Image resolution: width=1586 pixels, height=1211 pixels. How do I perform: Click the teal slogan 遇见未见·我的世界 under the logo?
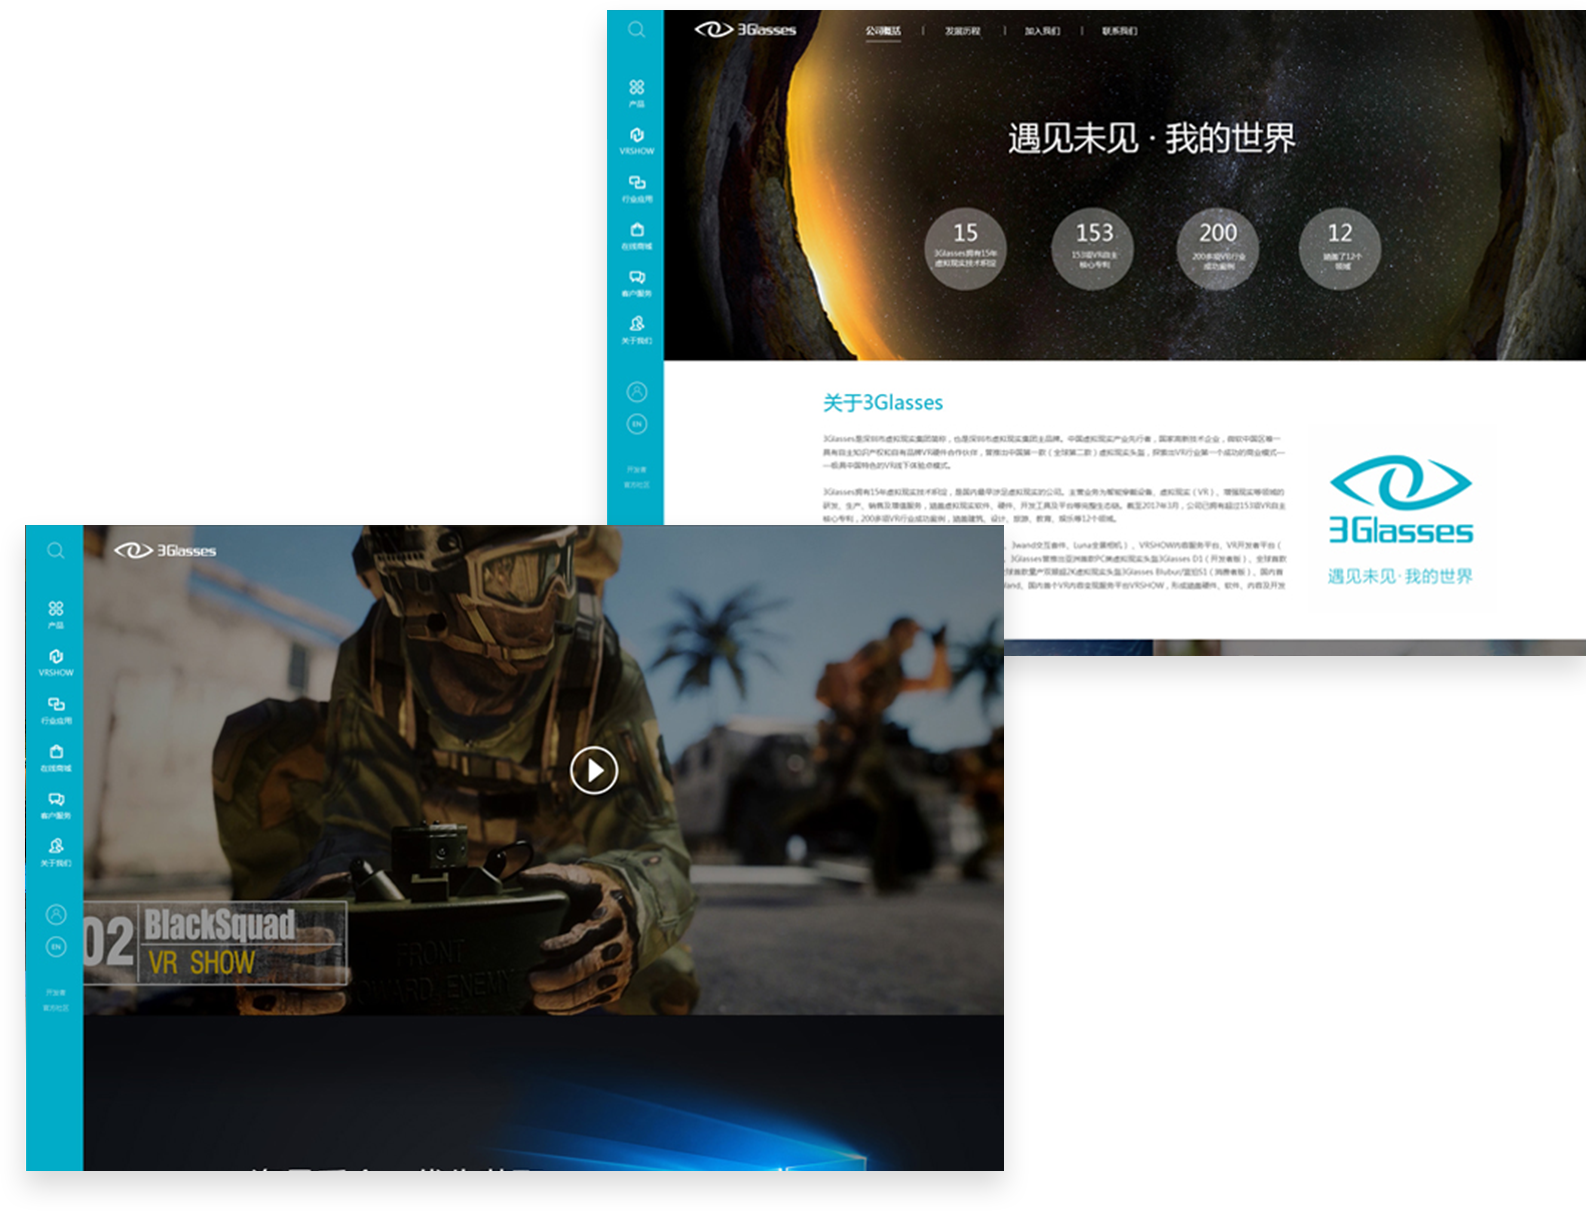coord(1400,576)
